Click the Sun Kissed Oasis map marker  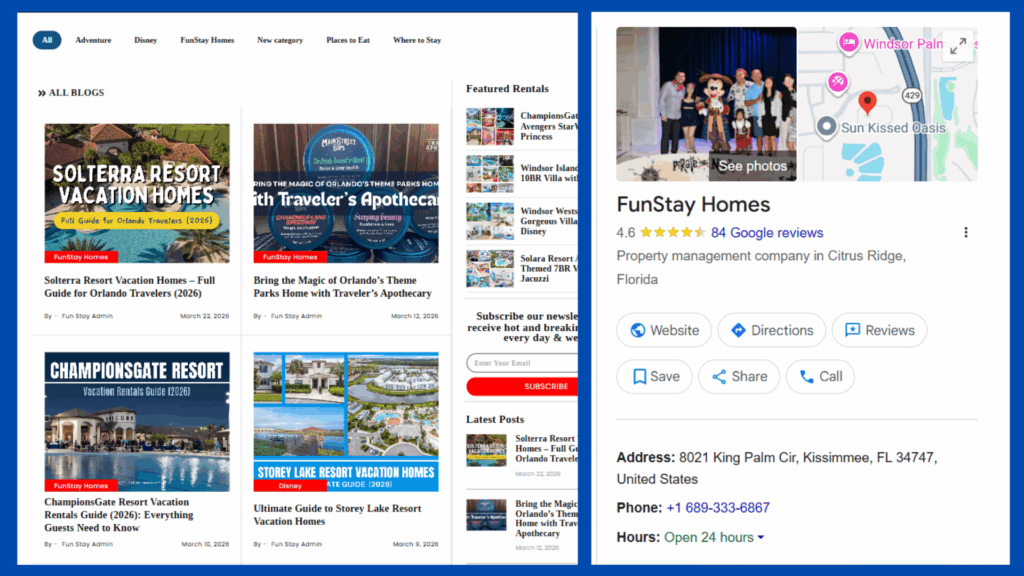[x=826, y=127]
